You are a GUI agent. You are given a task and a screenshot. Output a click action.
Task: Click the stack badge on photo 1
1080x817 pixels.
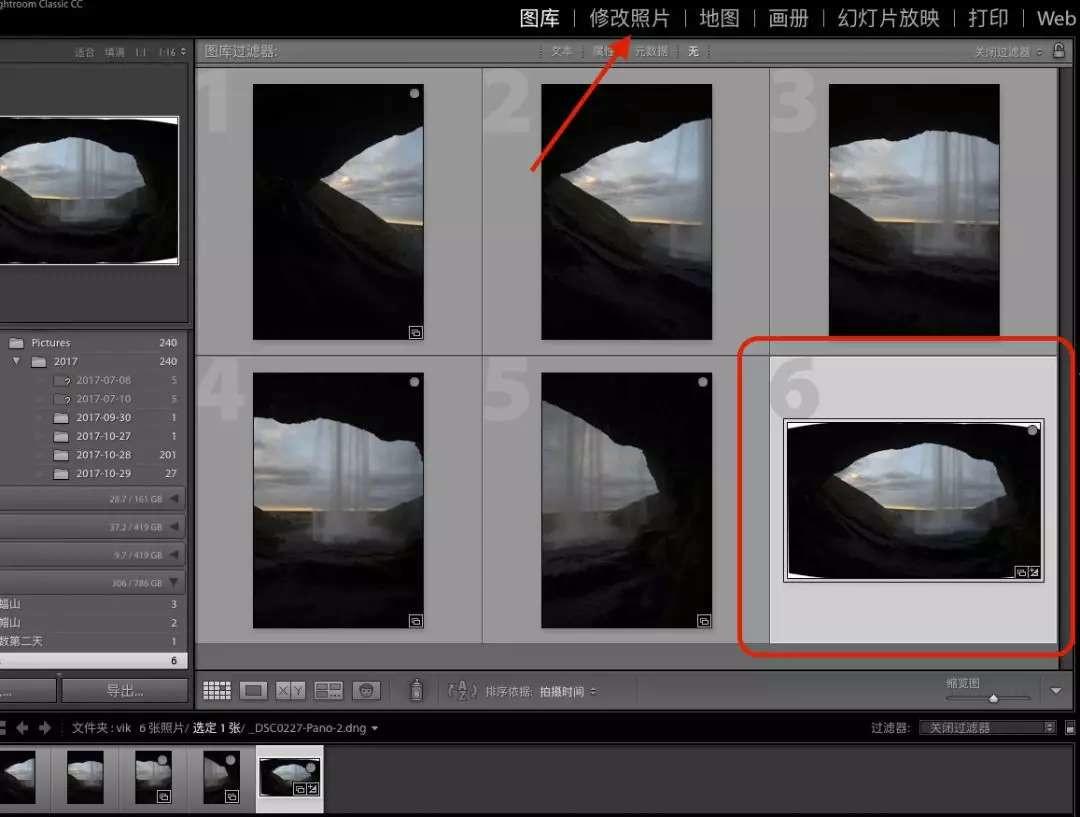415,333
